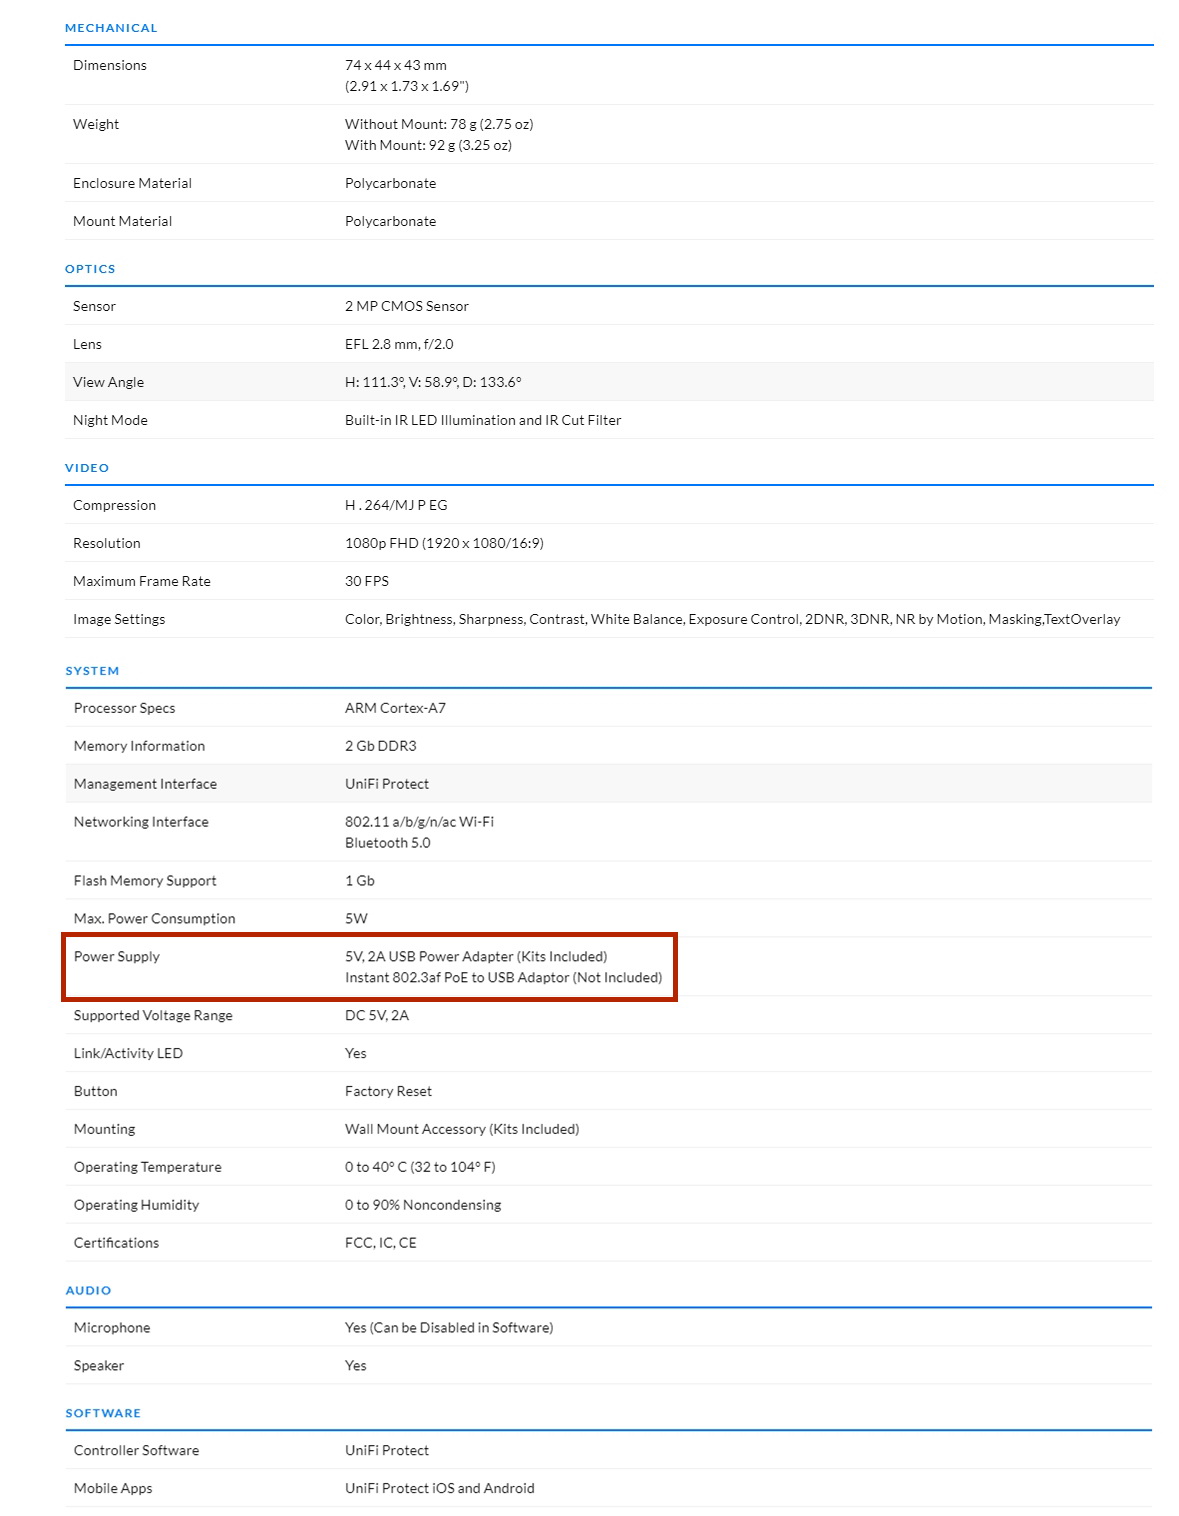
Task: Click the SOFTWARE section heading
Action: tap(103, 1414)
